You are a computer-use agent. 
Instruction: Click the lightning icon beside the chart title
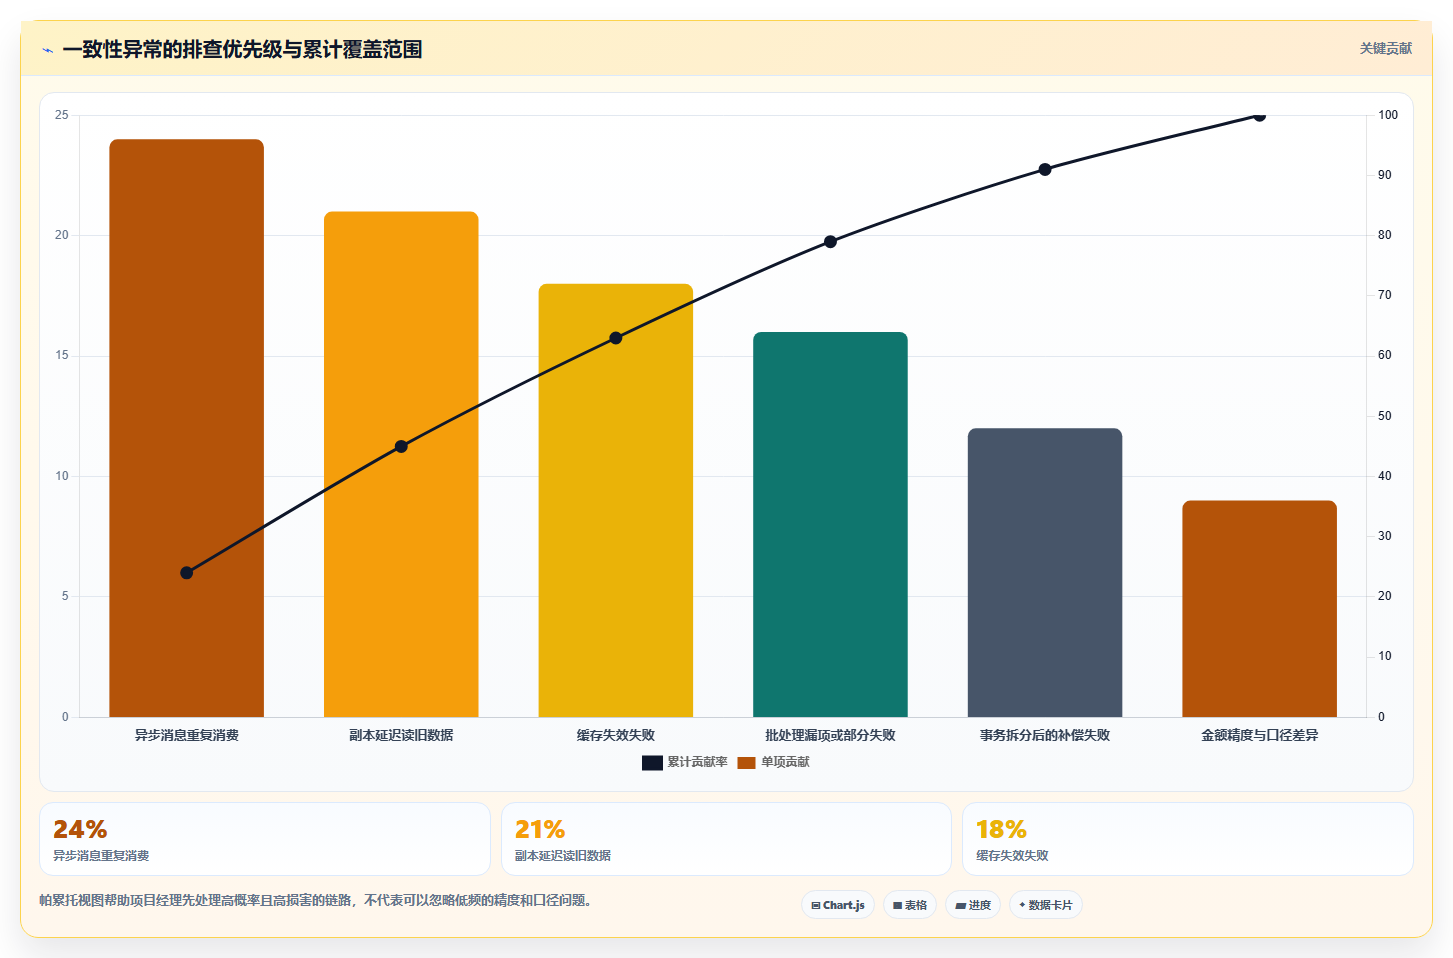pyautogui.click(x=47, y=50)
